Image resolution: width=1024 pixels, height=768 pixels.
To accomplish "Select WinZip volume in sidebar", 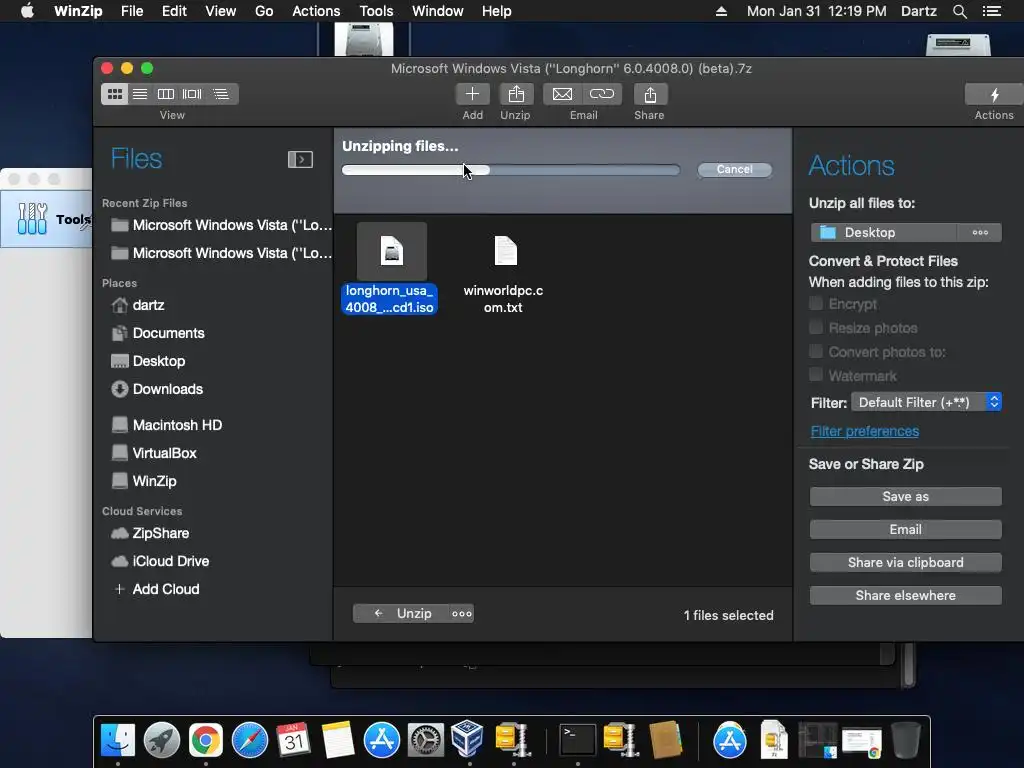I will 144,481.
